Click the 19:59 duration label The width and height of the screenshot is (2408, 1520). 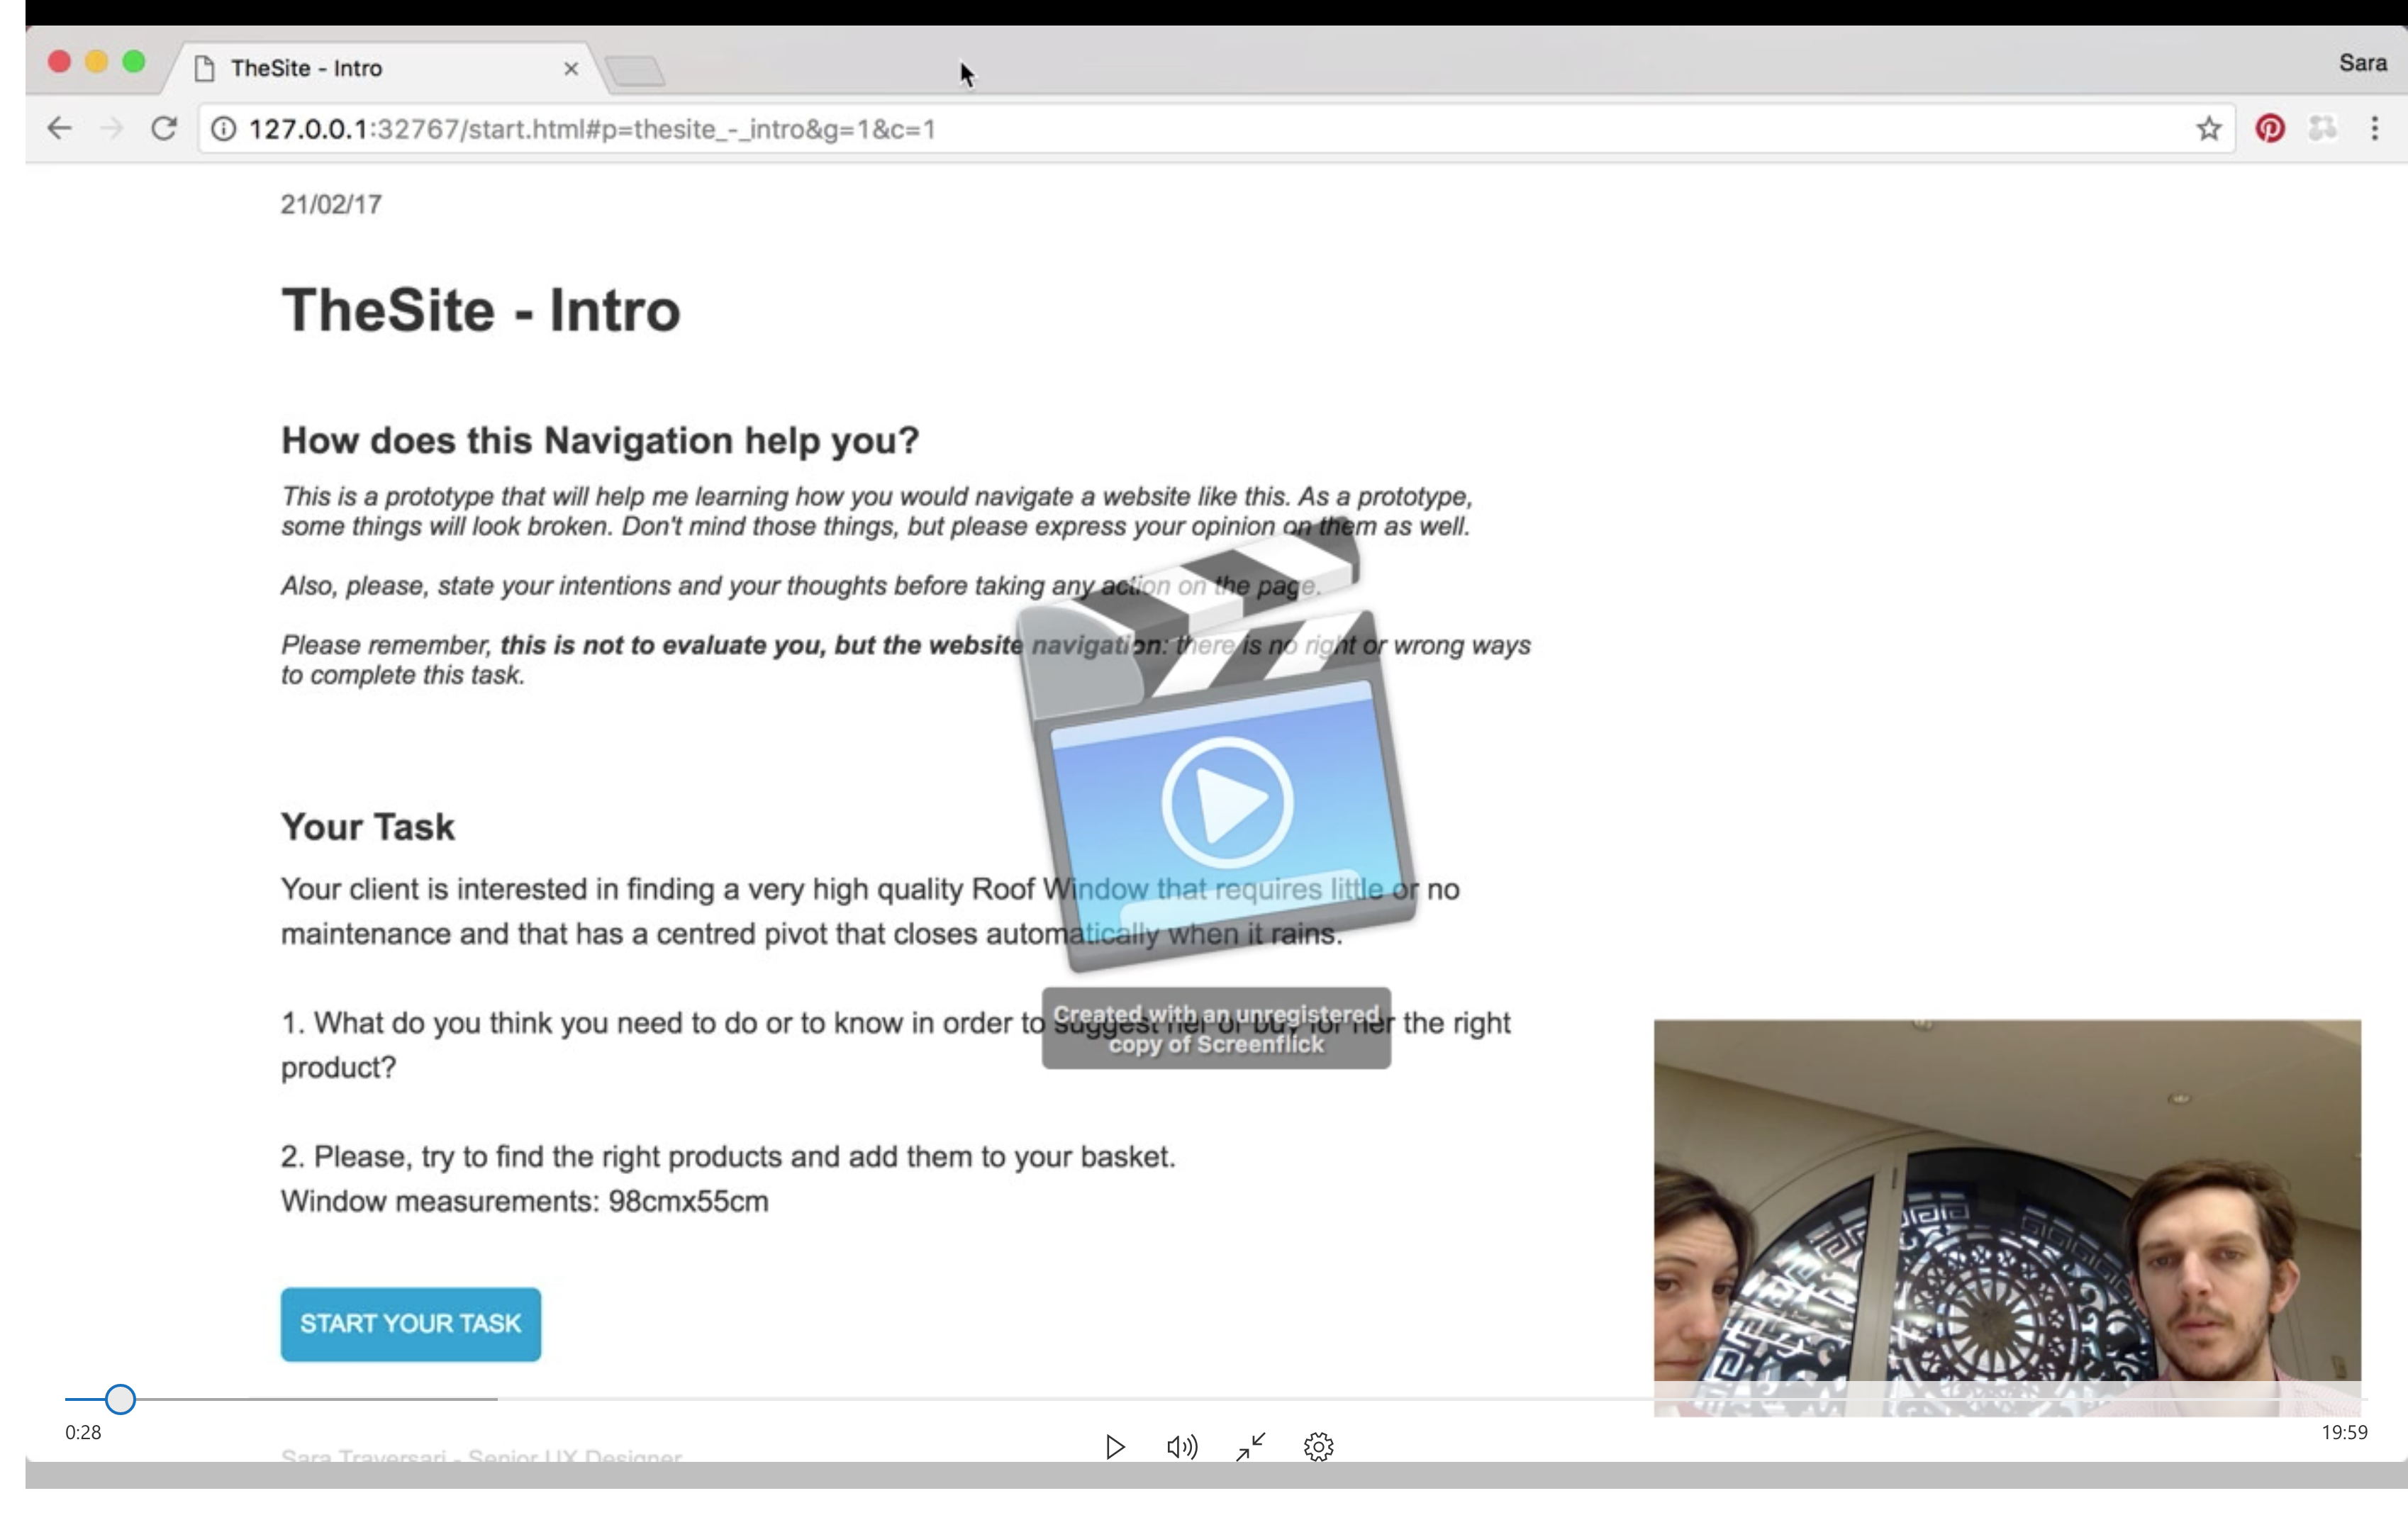[x=2344, y=1432]
